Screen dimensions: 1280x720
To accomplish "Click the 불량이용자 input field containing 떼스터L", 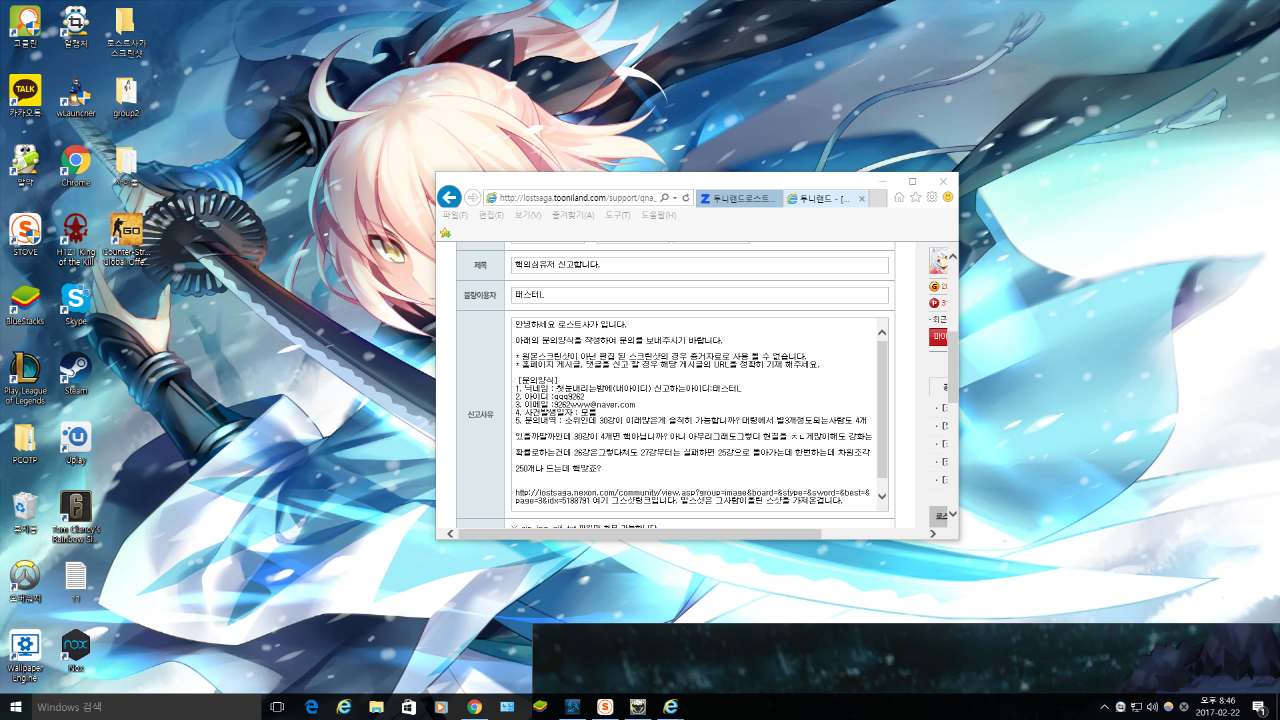I will [x=699, y=295].
